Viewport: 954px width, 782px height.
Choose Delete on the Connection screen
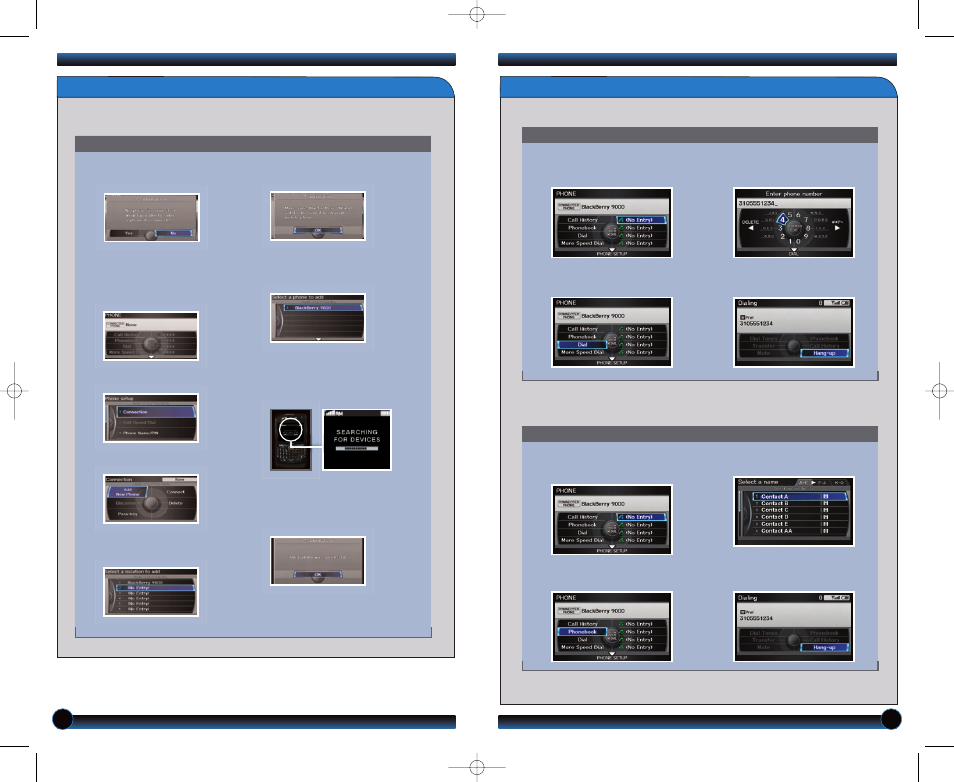[176, 503]
